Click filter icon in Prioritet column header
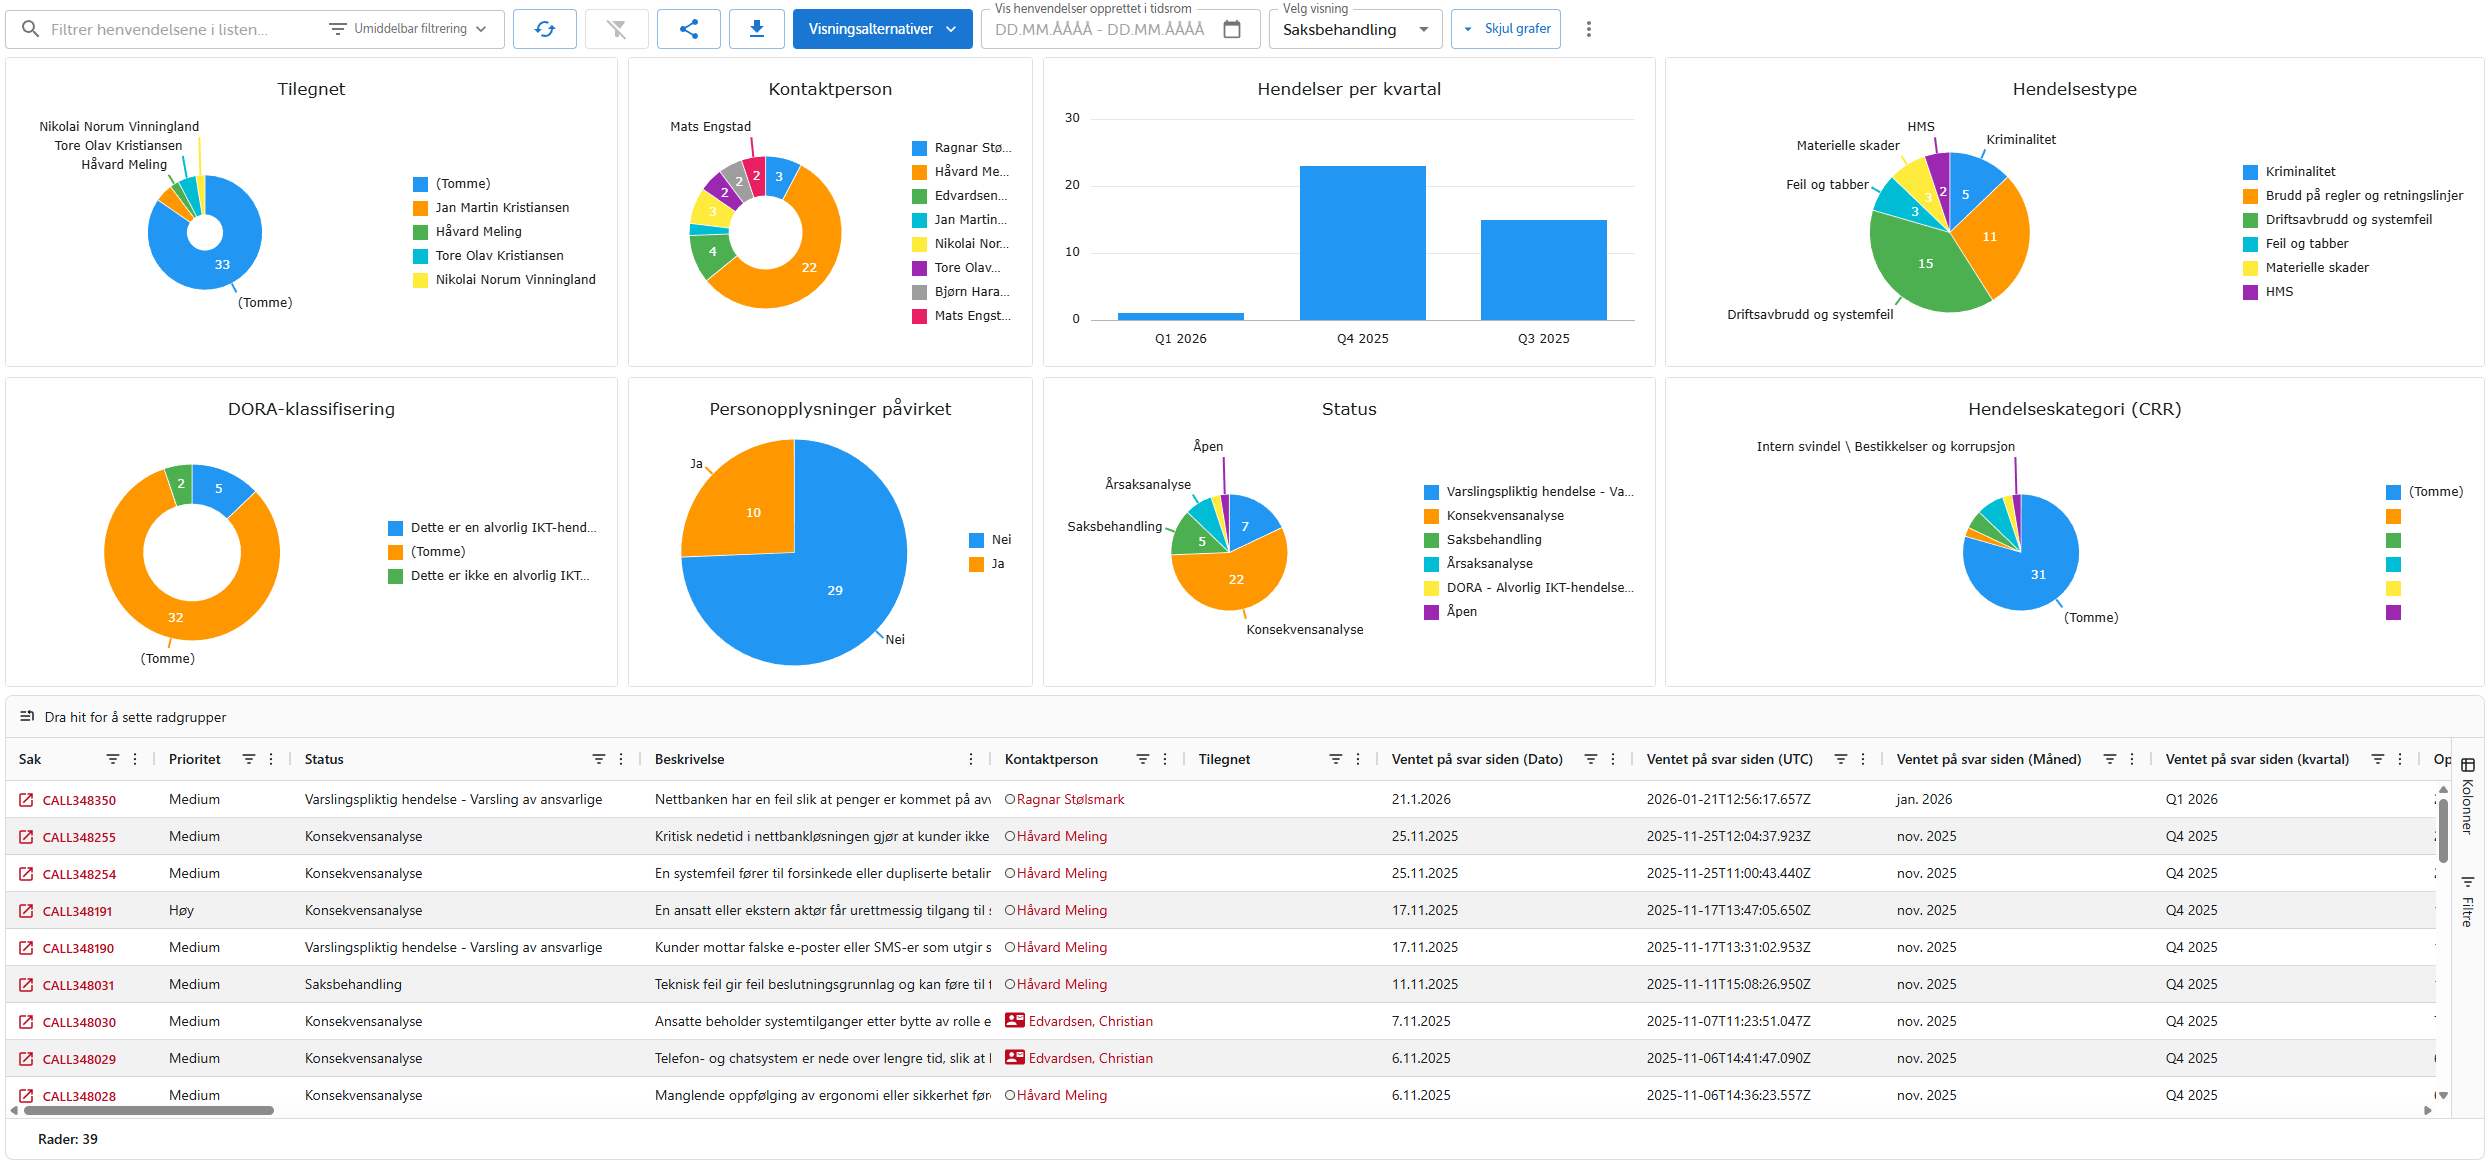Image resolution: width=2490 pixels, height=1166 pixels. click(x=249, y=760)
